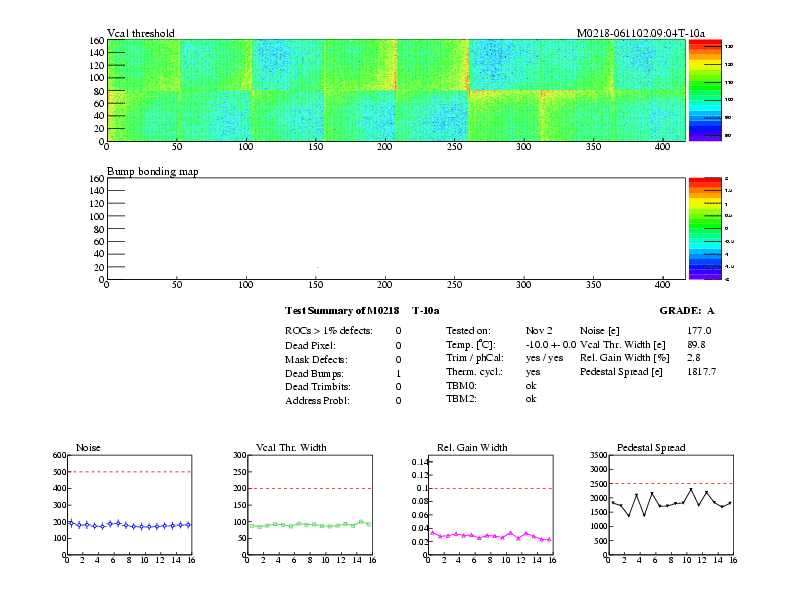The width and height of the screenshot is (792, 612).
Task: Select the GRADE: A label
Action: (687, 311)
